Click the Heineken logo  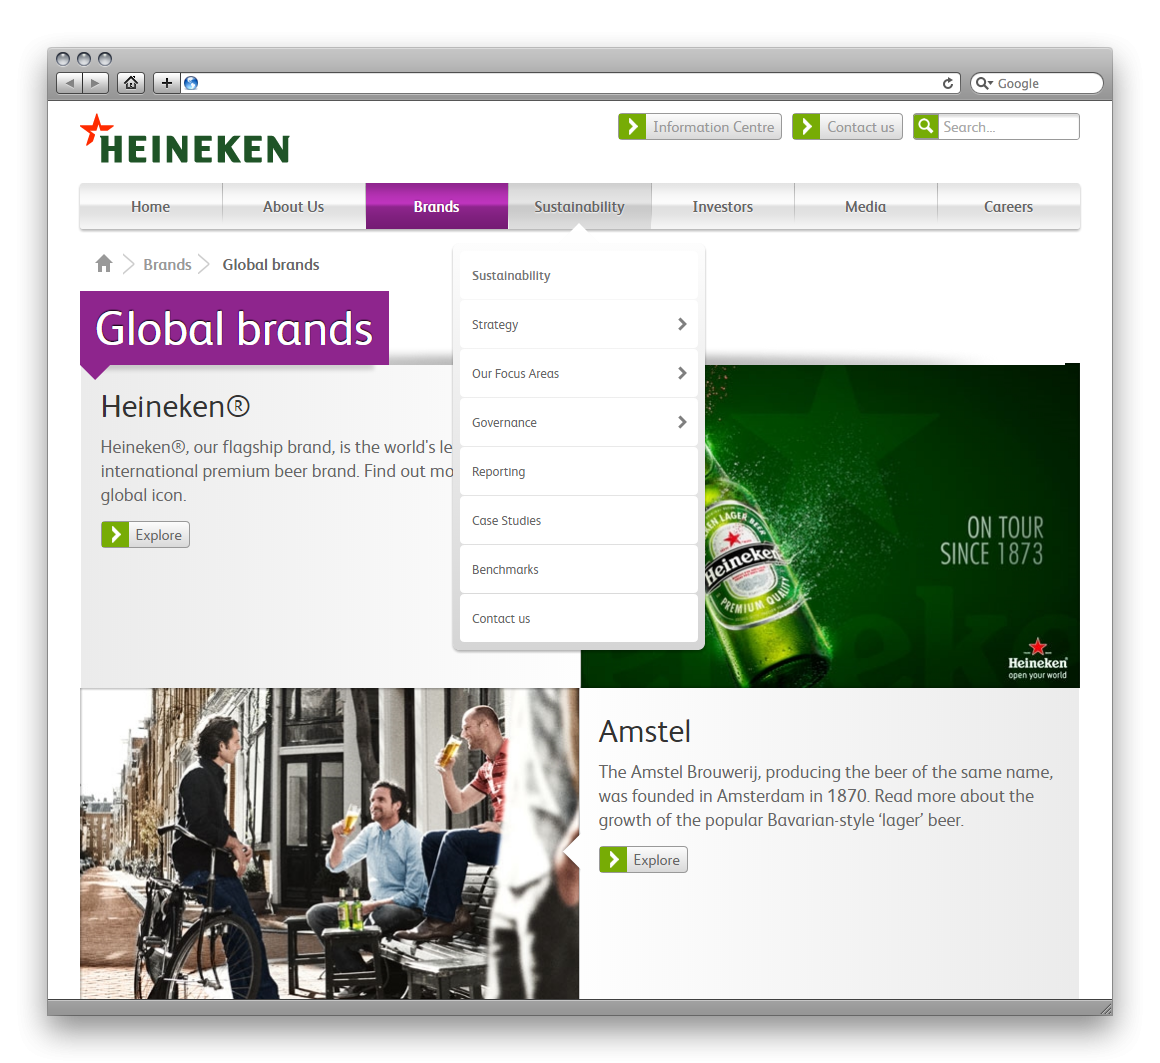[185, 139]
